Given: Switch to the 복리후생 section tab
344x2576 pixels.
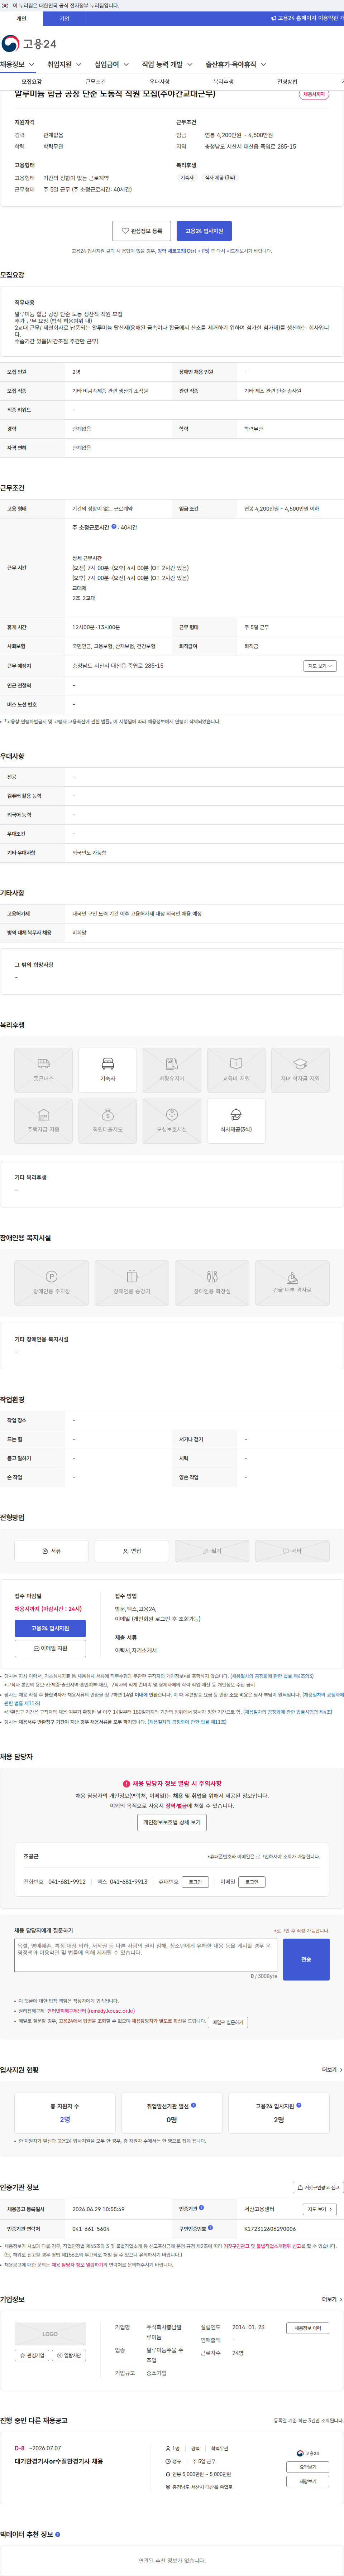Looking at the screenshot, I should pyautogui.click(x=223, y=82).
